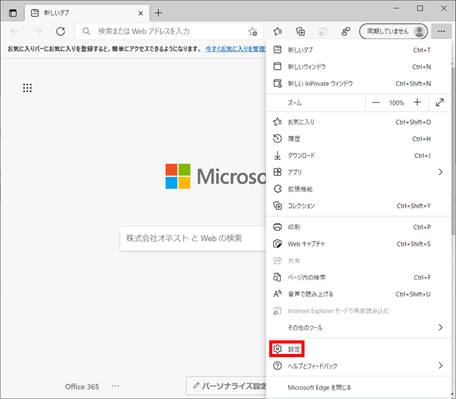Image resolution: width=456 pixels, height=399 pixels.
Task: Expand ヘルプとフィードバック submenu
Action: (x=359, y=366)
